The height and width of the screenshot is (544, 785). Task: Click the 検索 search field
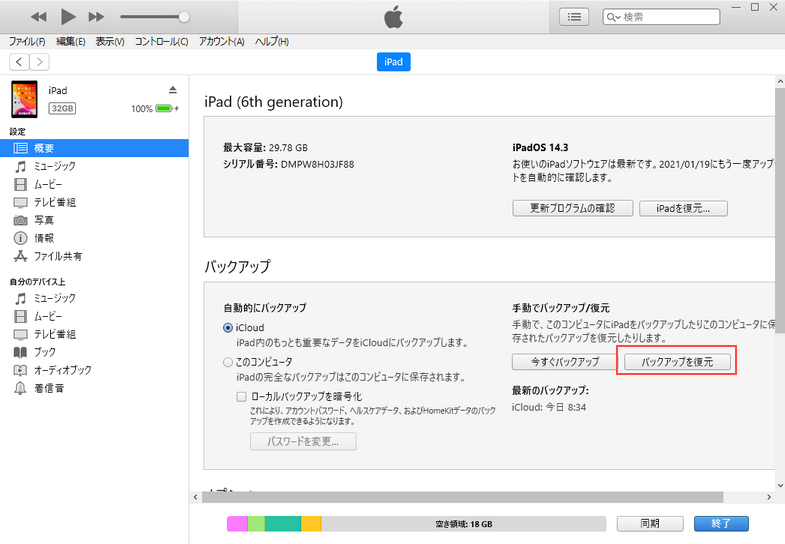point(661,17)
